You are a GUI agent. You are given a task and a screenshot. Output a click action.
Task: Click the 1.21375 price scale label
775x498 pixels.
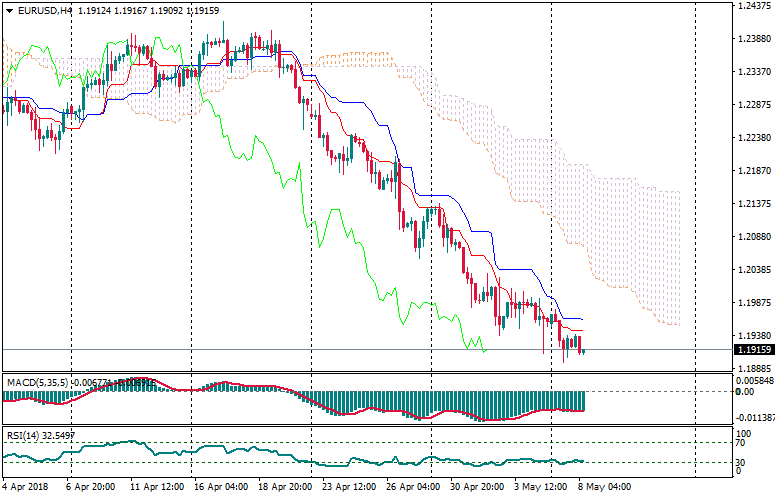click(x=751, y=204)
